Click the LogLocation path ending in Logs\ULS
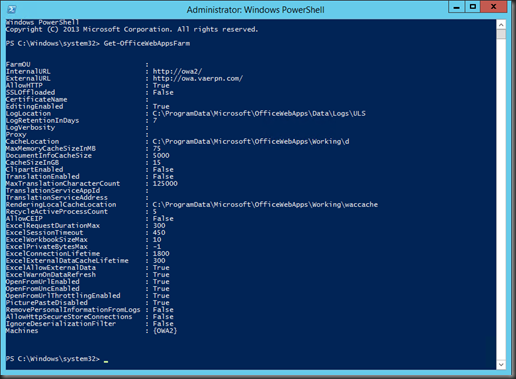 [259, 113]
